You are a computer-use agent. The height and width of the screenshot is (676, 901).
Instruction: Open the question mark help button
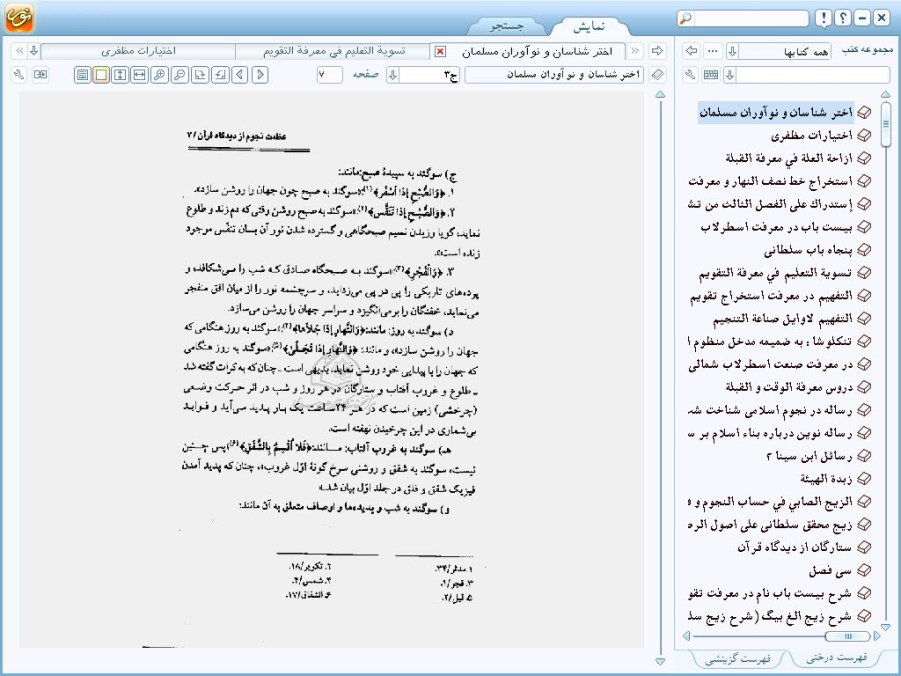[843, 18]
